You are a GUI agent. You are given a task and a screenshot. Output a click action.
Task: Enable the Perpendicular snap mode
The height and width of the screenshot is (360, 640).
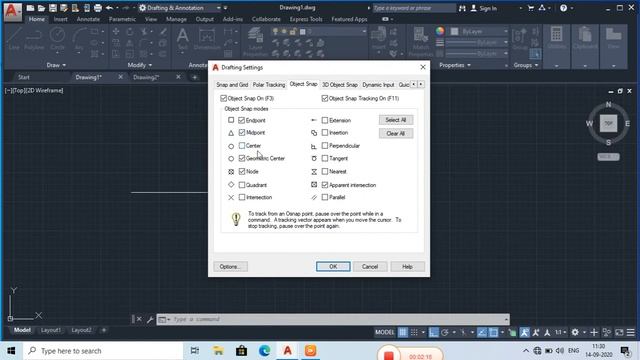(325, 146)
